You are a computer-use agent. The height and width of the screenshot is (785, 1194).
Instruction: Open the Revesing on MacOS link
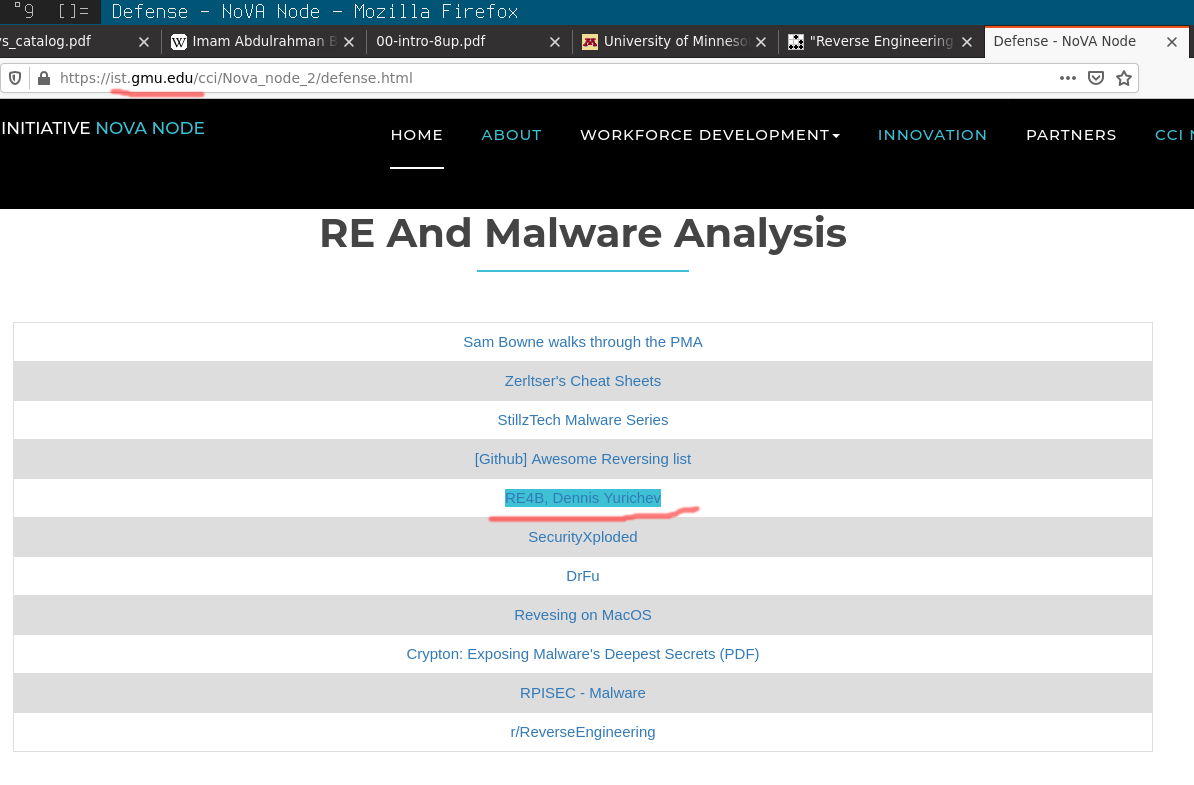583,615
